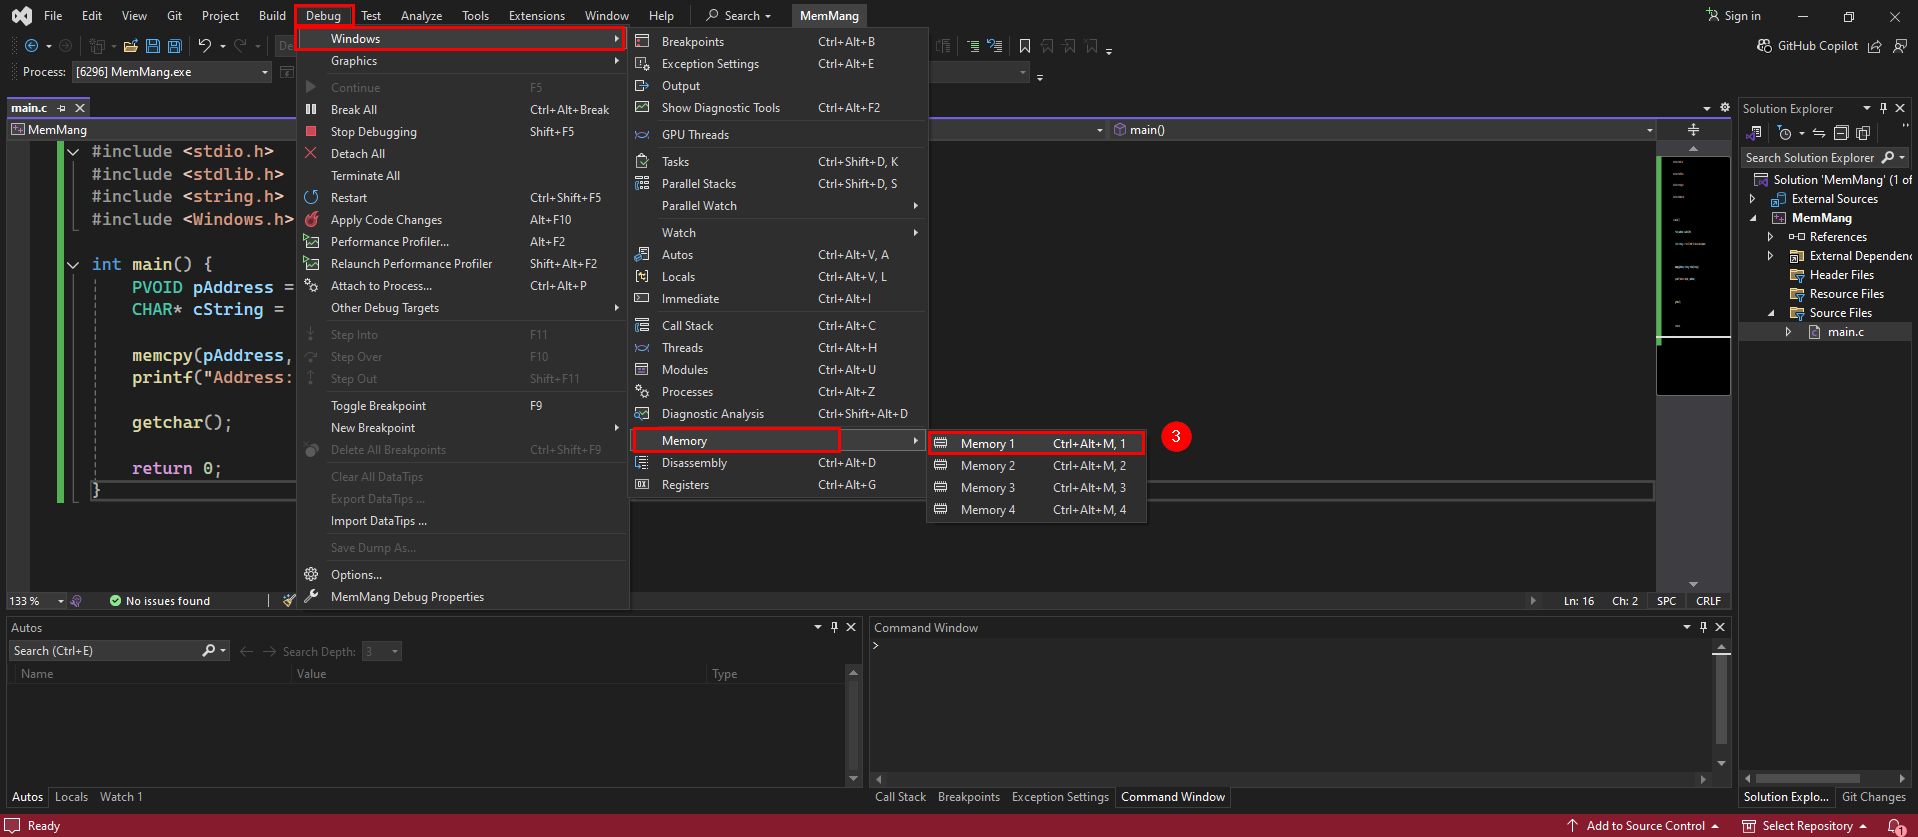Collapse main() code block
Image resolution: width=1918 pixels, height=837 pixels.
tap(73, 265)
